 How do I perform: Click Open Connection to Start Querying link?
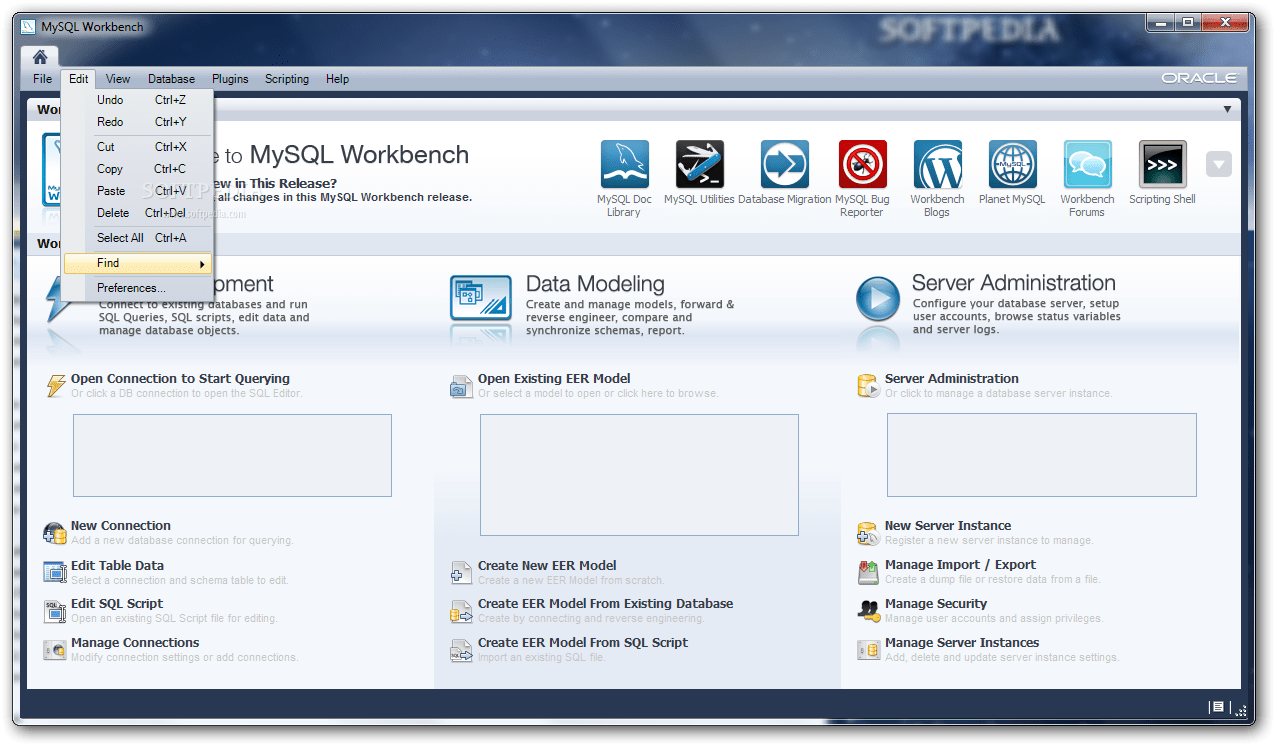(180, 379)
